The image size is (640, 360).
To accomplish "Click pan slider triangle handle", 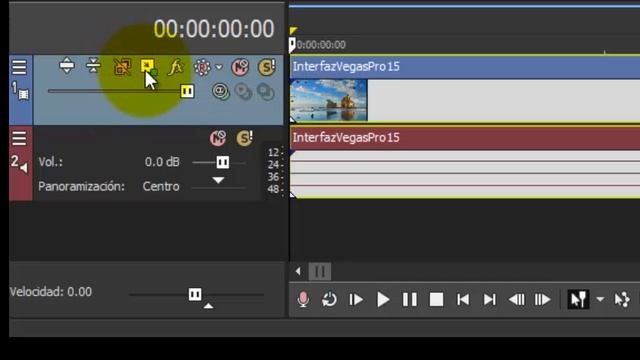I will point(218,180).
